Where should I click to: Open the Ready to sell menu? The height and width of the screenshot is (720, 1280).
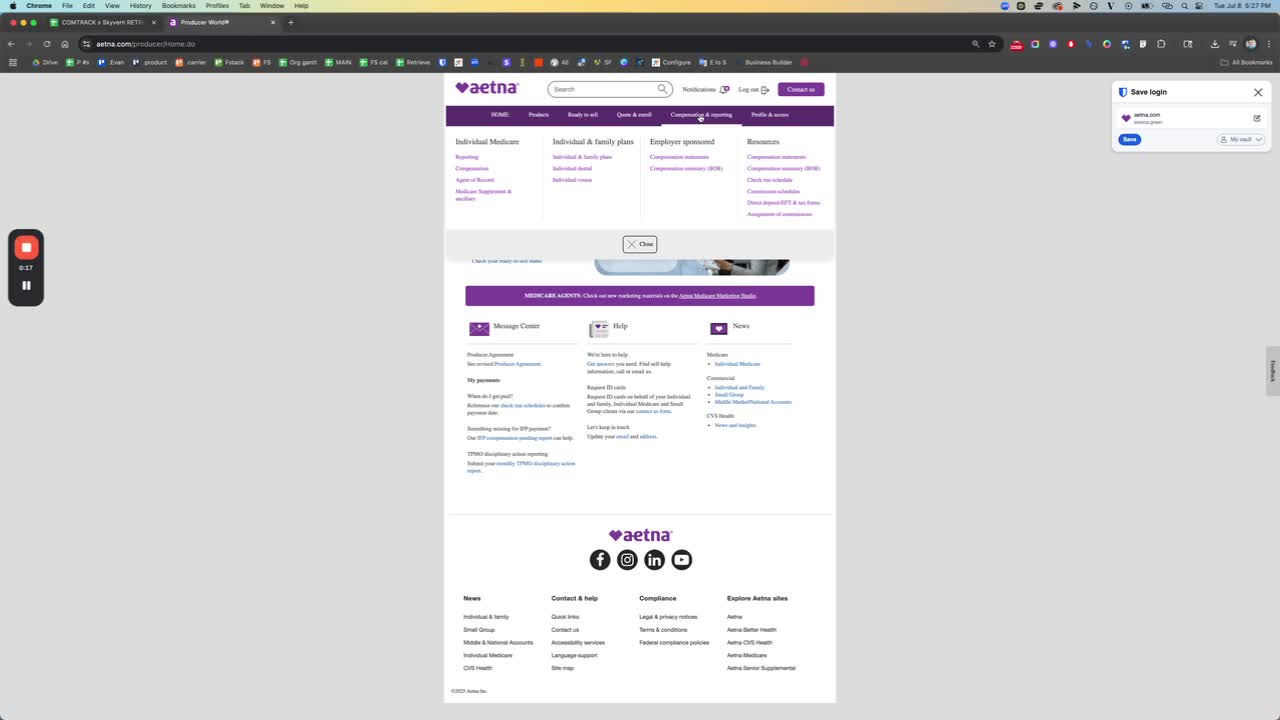click(x=583, y=115)
